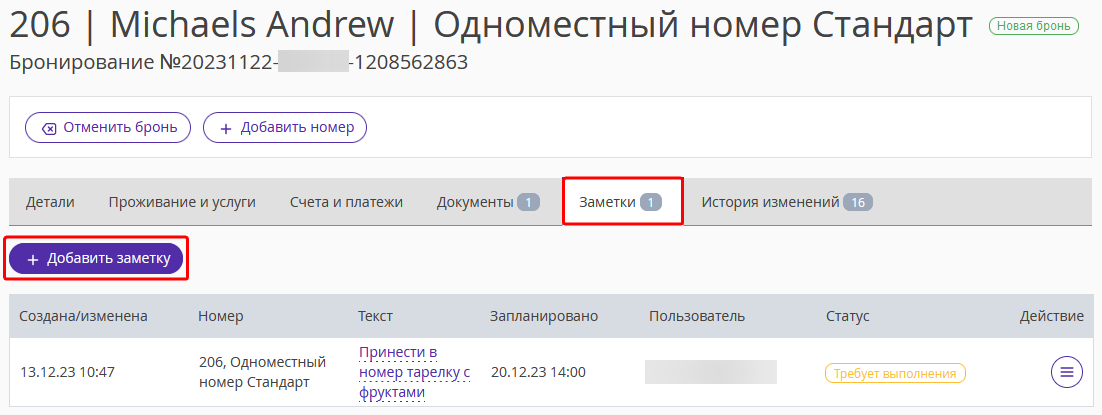The height and width of the screenshot is (415, 1102).
Task: Open the note's action menu icon
Action: point(1066,371)
